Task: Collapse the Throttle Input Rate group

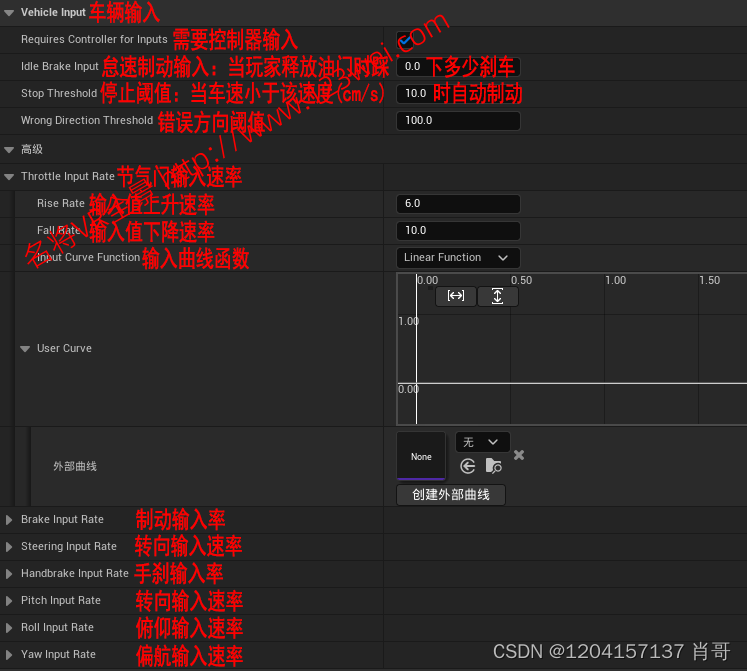Action: click(x=9, y=177)
